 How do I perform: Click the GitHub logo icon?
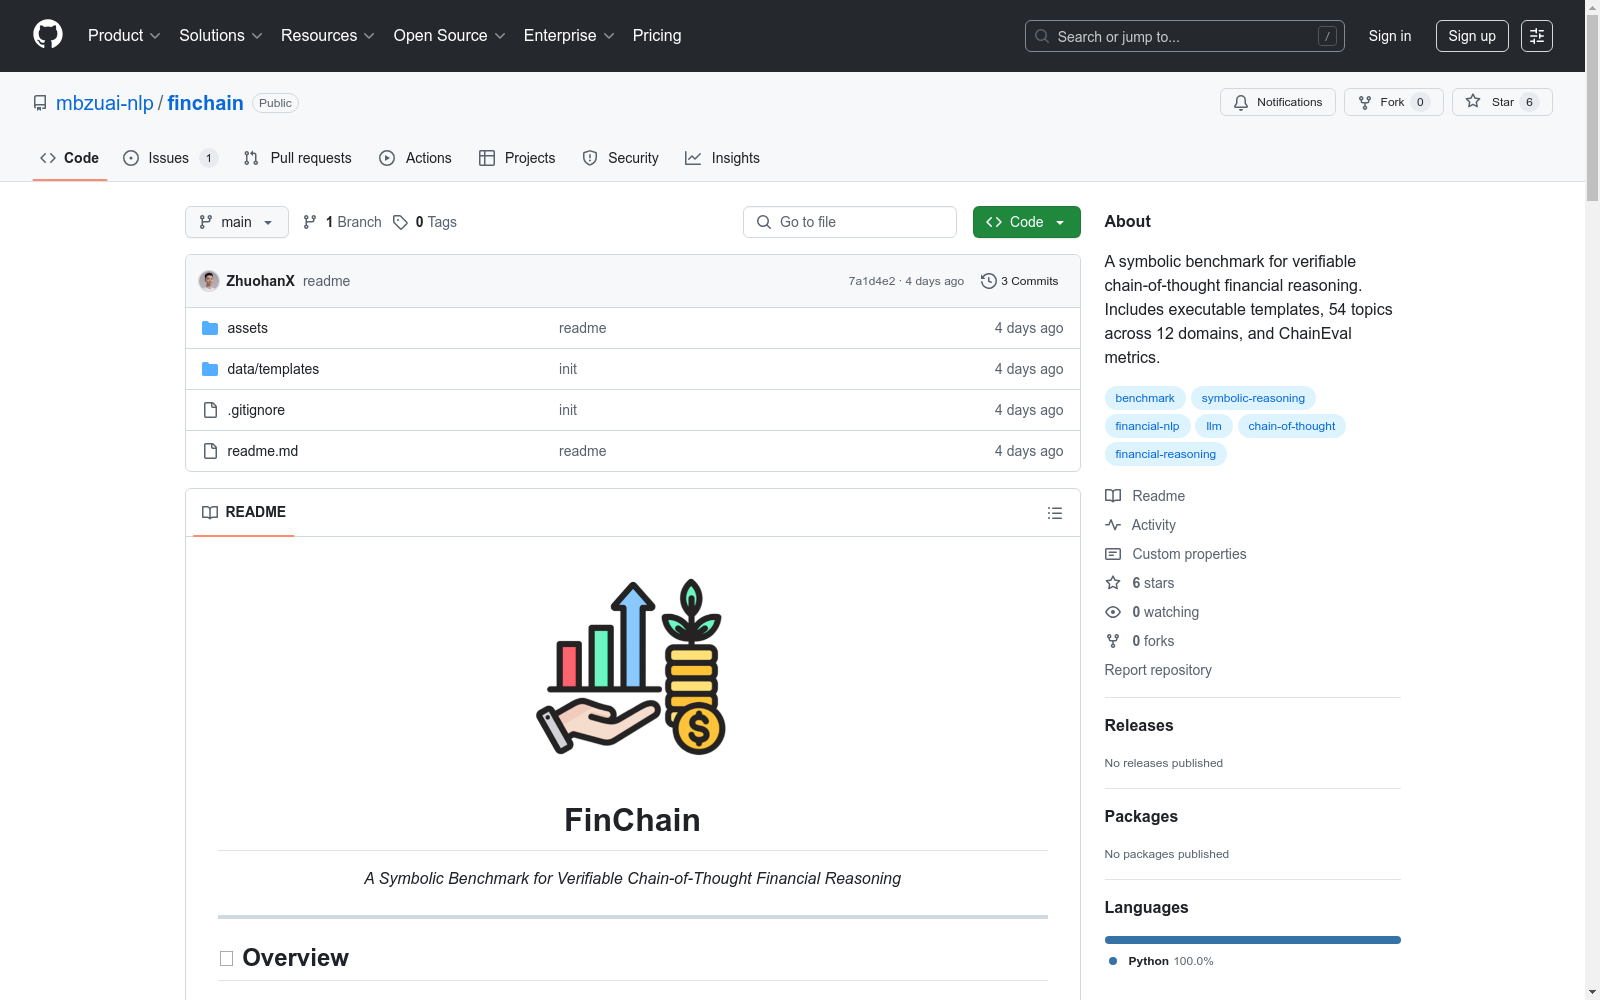tap(48, 35)
